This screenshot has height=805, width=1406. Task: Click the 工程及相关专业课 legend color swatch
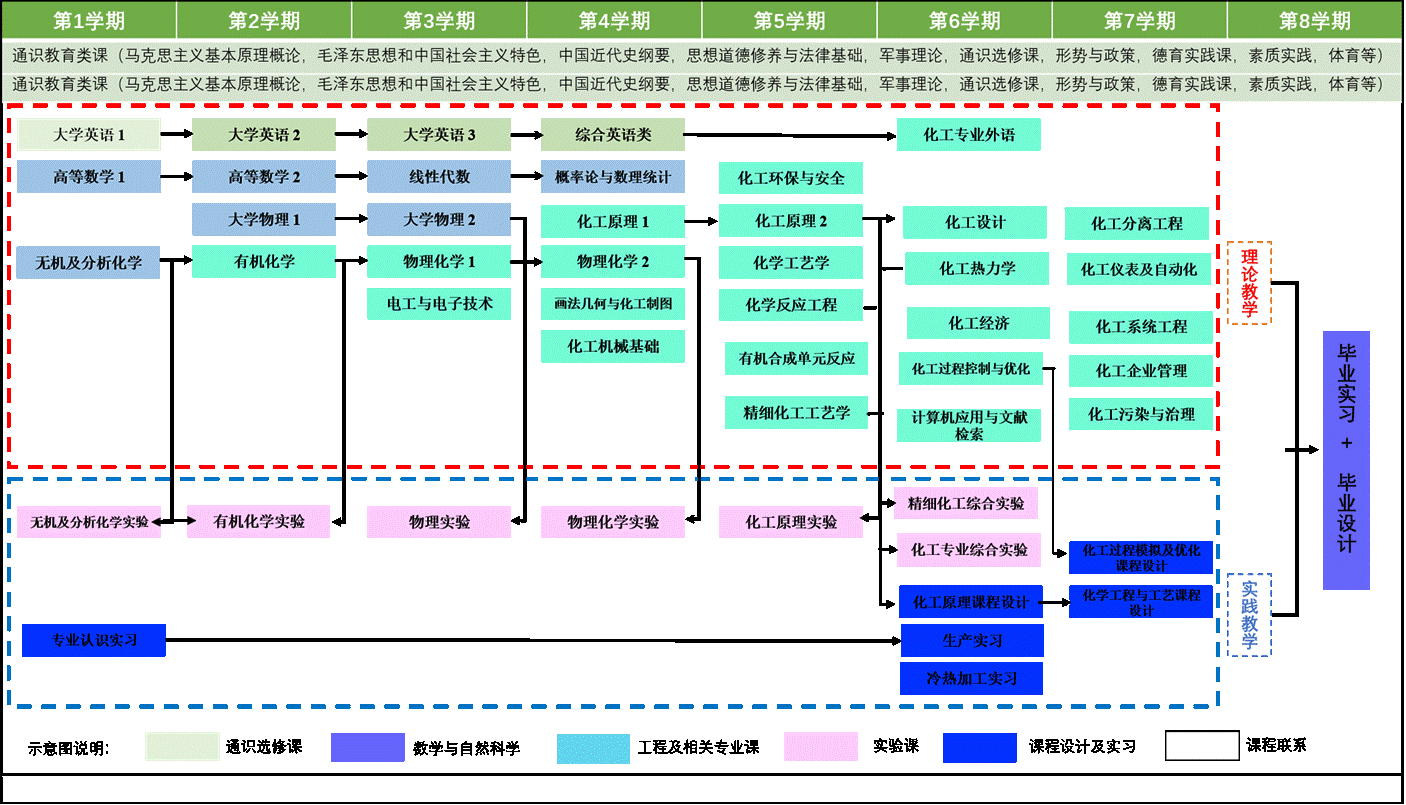coord(593,747)
